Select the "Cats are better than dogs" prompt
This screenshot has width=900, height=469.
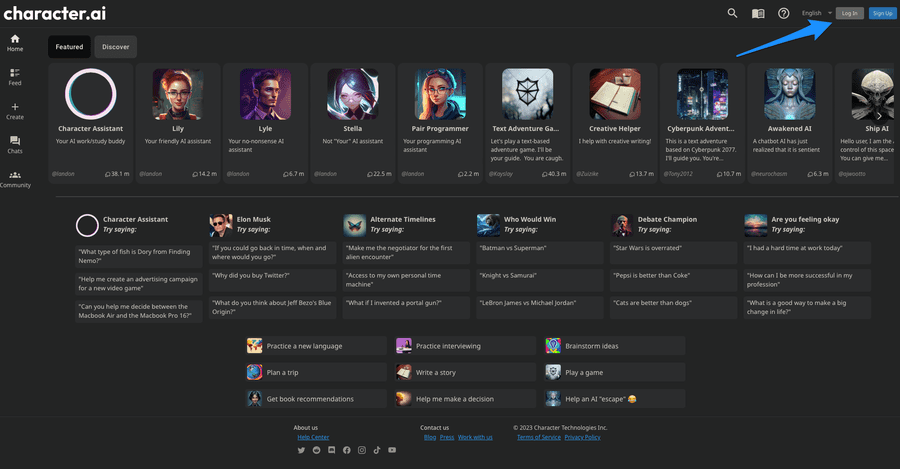click(673, 308)
